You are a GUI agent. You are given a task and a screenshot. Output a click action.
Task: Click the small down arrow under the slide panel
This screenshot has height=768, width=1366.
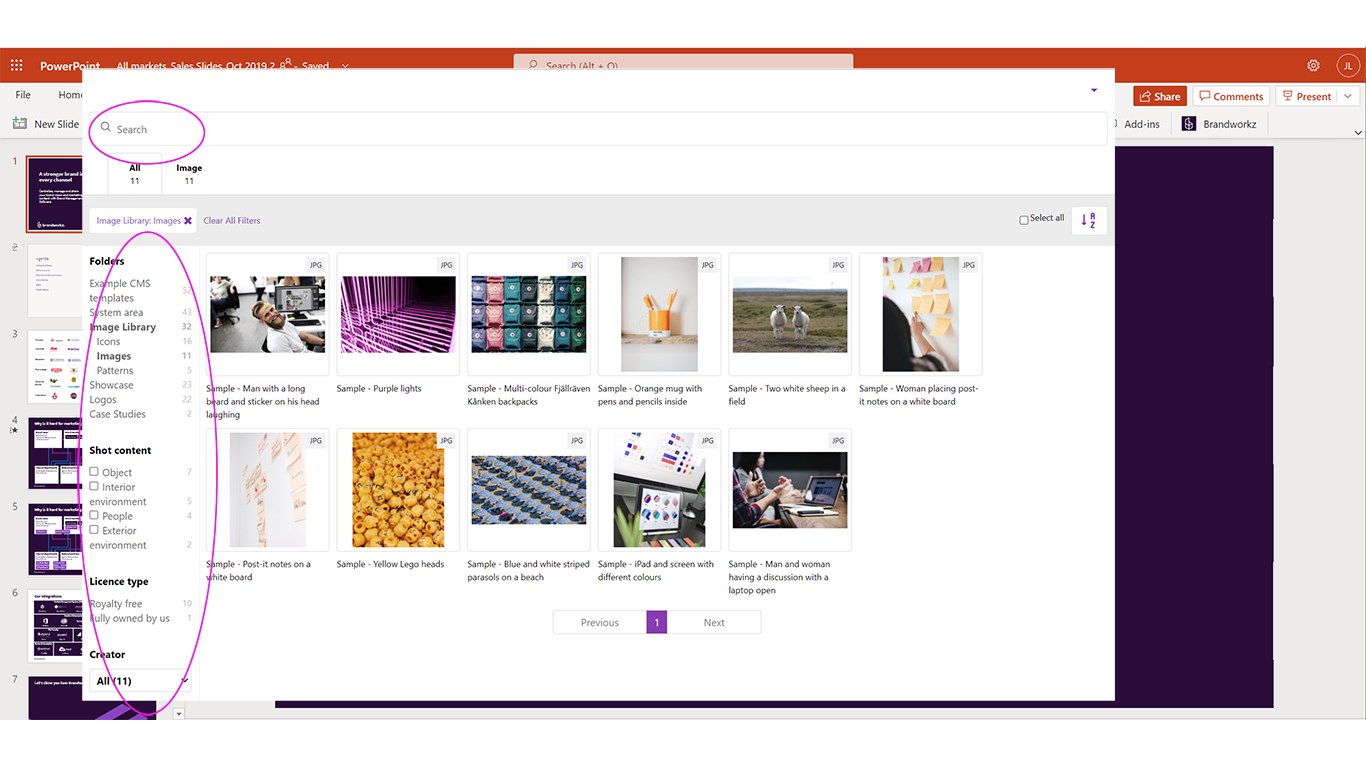(x=179, y=714)
